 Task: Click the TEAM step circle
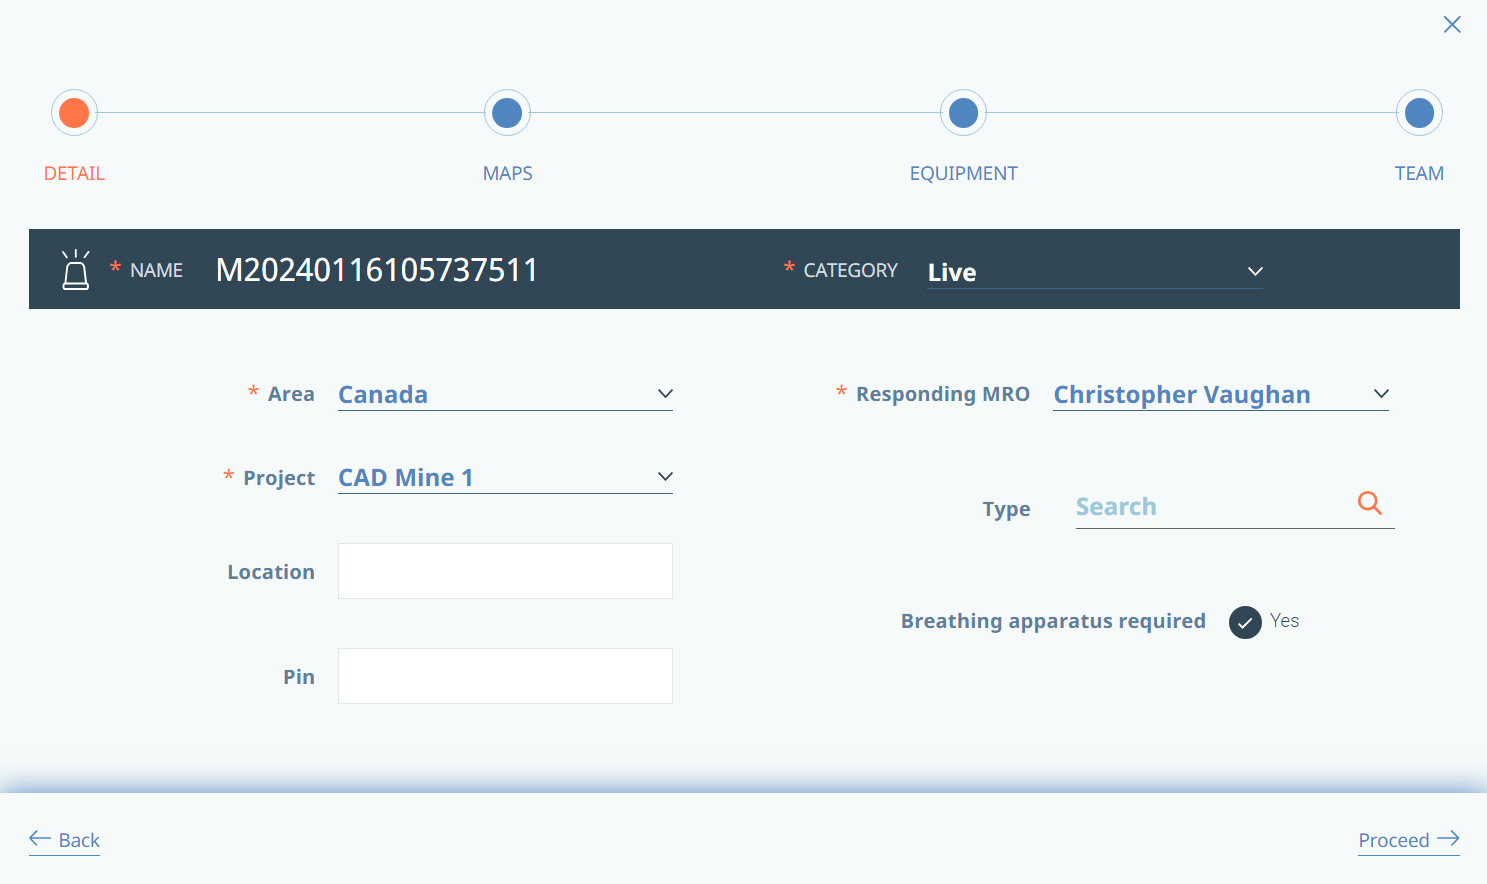coord(1419,113)
